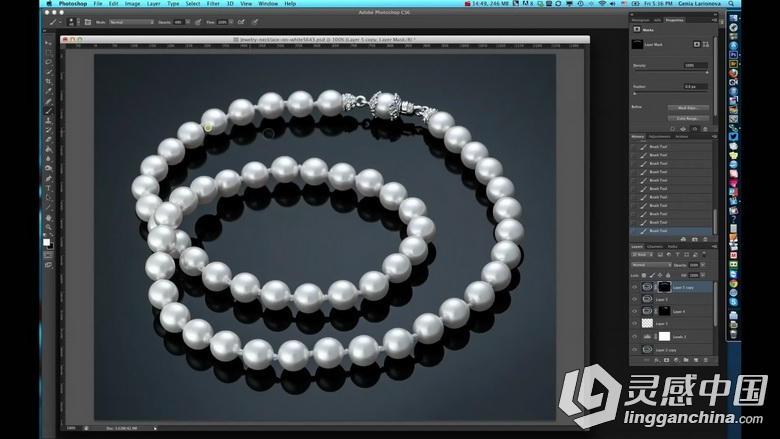The height and width of the screenshot is (439, 780).
Task: Select the Zoom tool
Action: tap(48, 227)
